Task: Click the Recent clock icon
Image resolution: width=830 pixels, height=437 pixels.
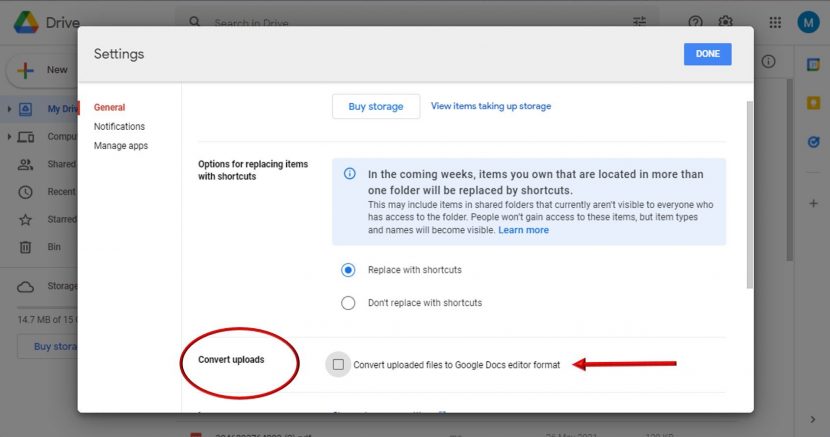Action: [x=25, y=192]
